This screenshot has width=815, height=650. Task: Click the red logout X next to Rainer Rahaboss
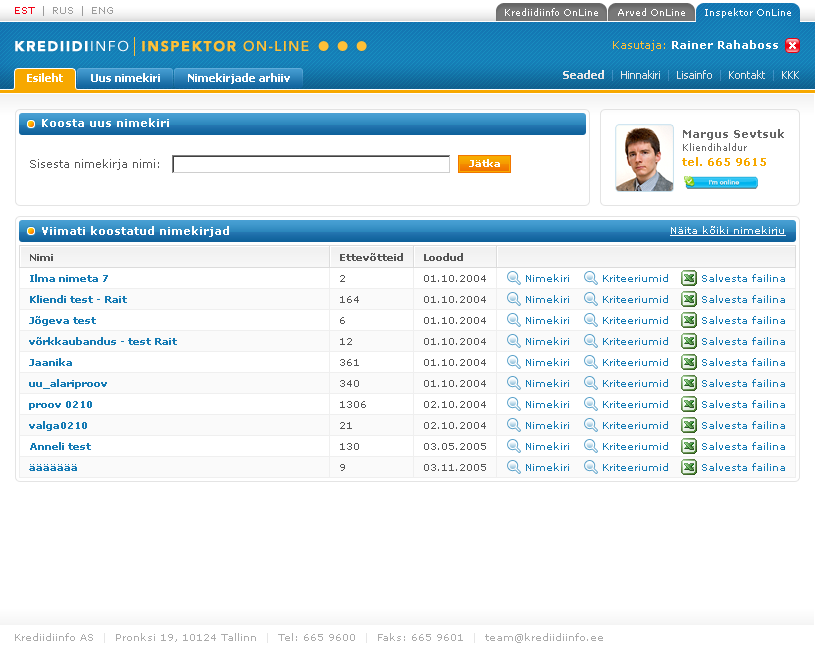click(x=792, y=46)
